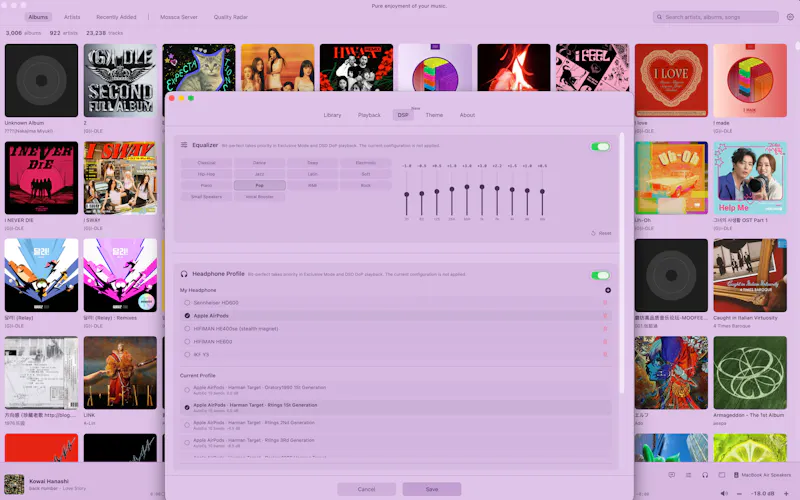
Task: Click the settings dialog vertical scrollbar
Action: (x=621, y=263)
